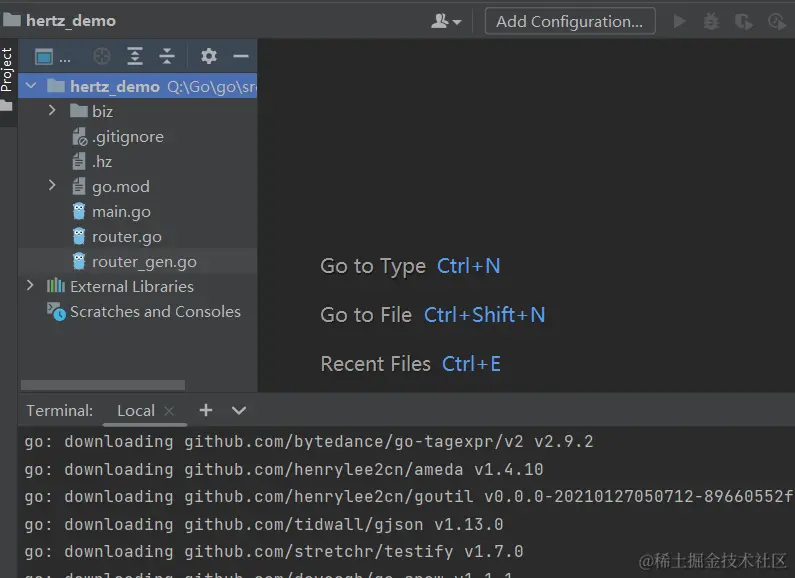This screenshot has height=578, width=795.
Task: Collapse the hertz_demo root node
Action: point(31,86)
